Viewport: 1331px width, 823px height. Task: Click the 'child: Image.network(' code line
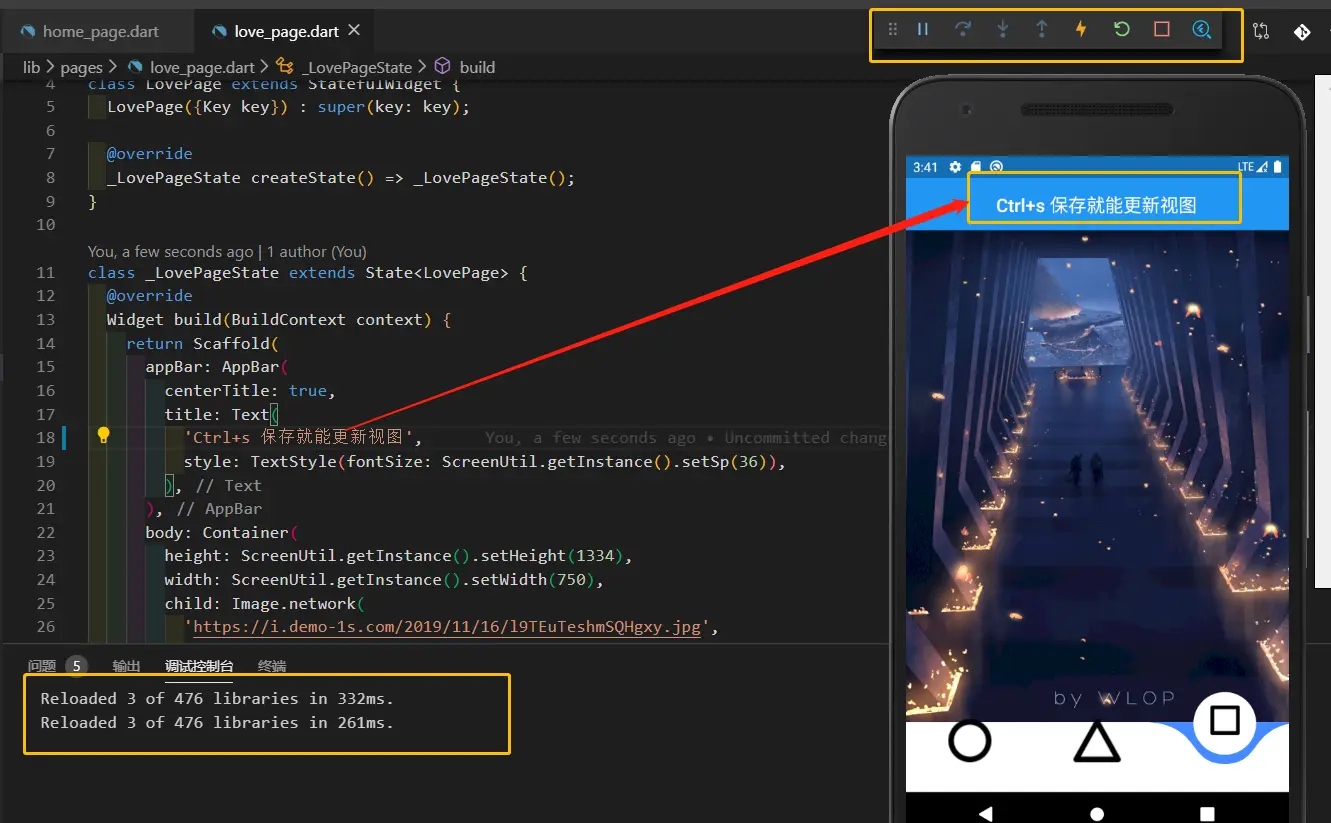(265, 603)
